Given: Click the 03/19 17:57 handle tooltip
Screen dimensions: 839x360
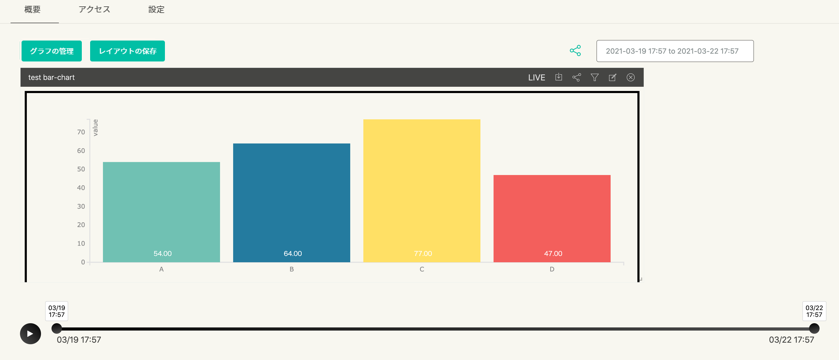Looking at the screenshot, I should 57,311.
